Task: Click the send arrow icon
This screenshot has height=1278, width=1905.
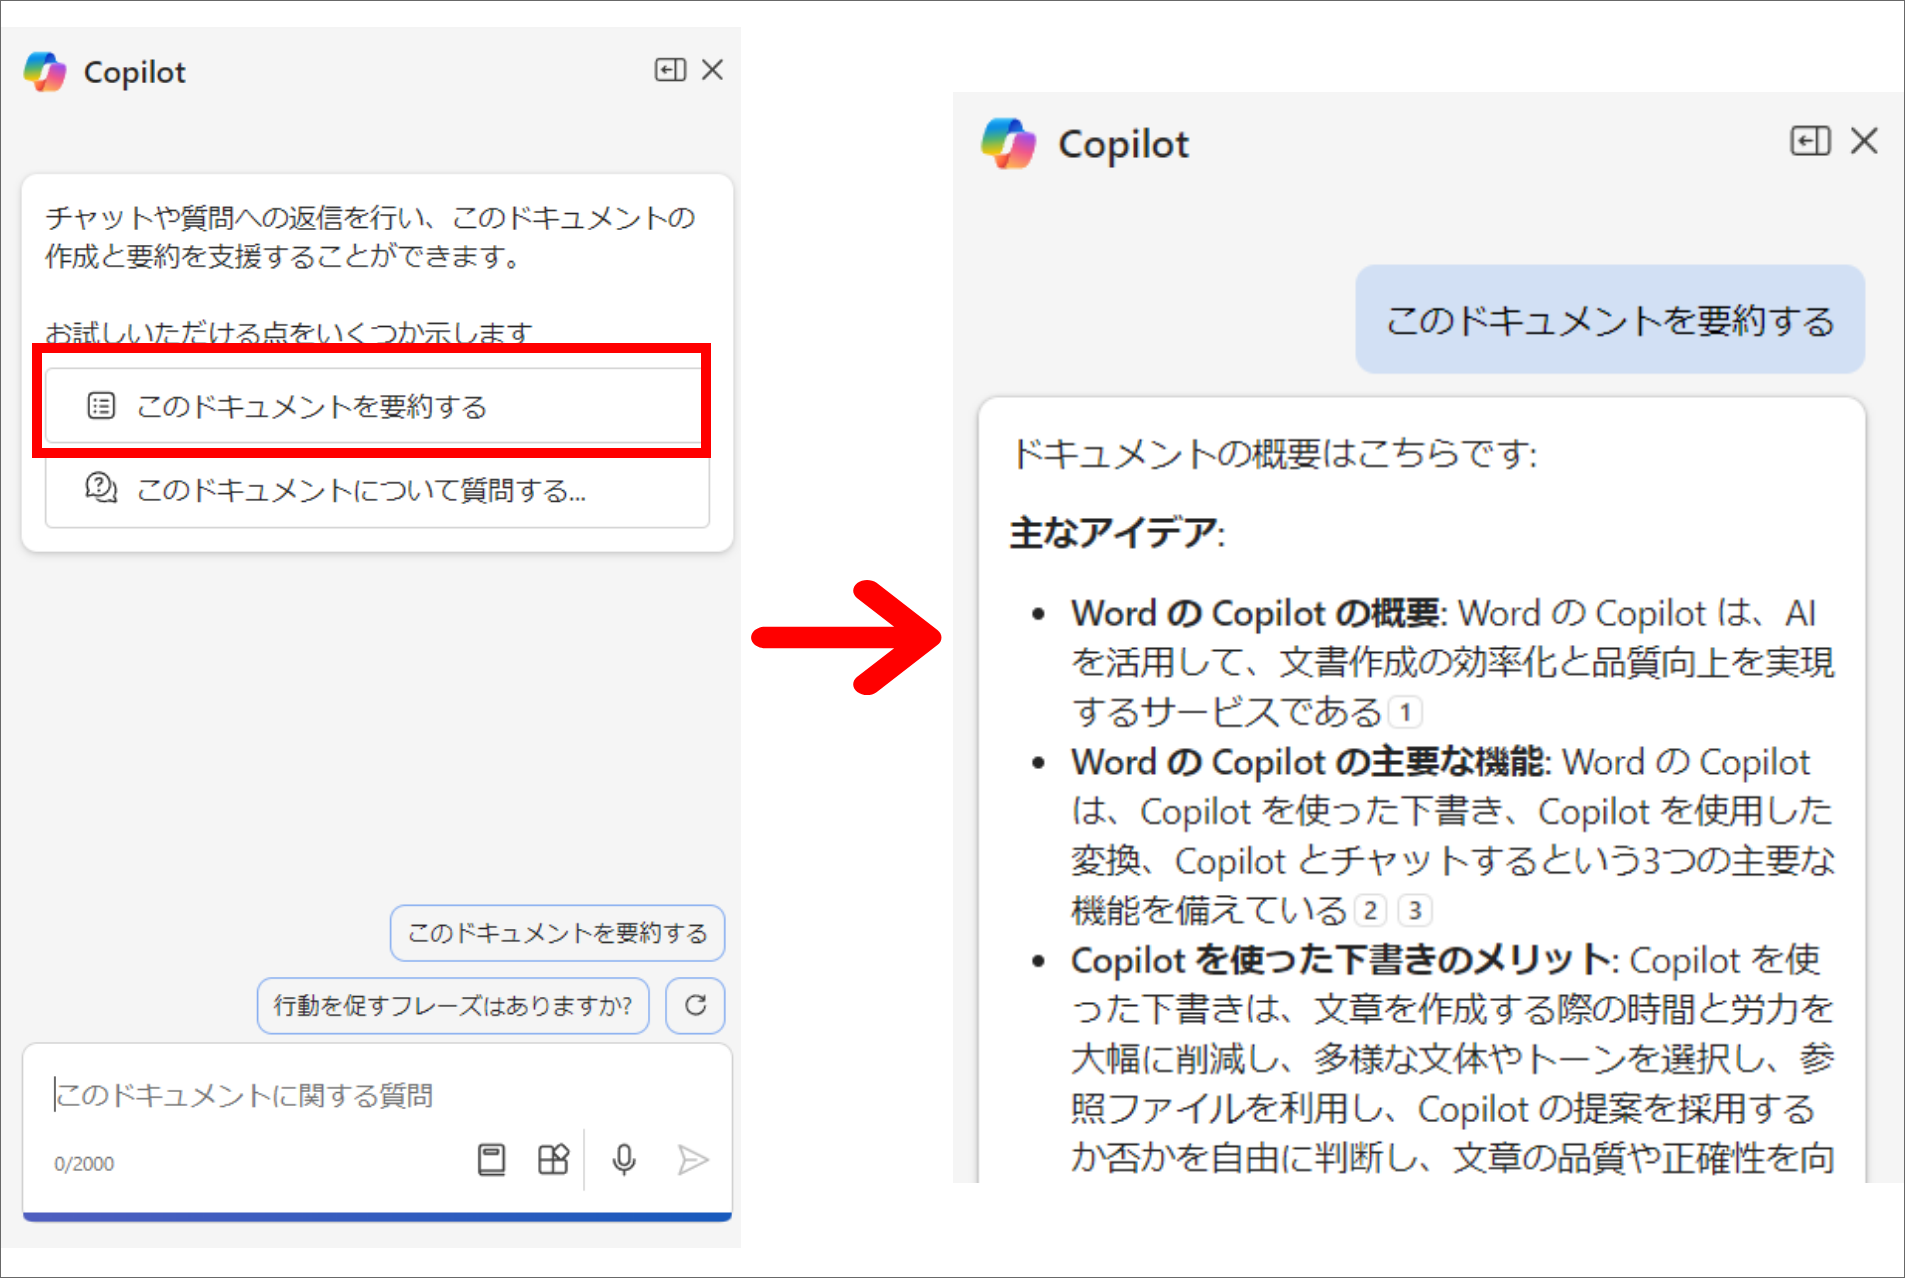Action: (692, 1160)
